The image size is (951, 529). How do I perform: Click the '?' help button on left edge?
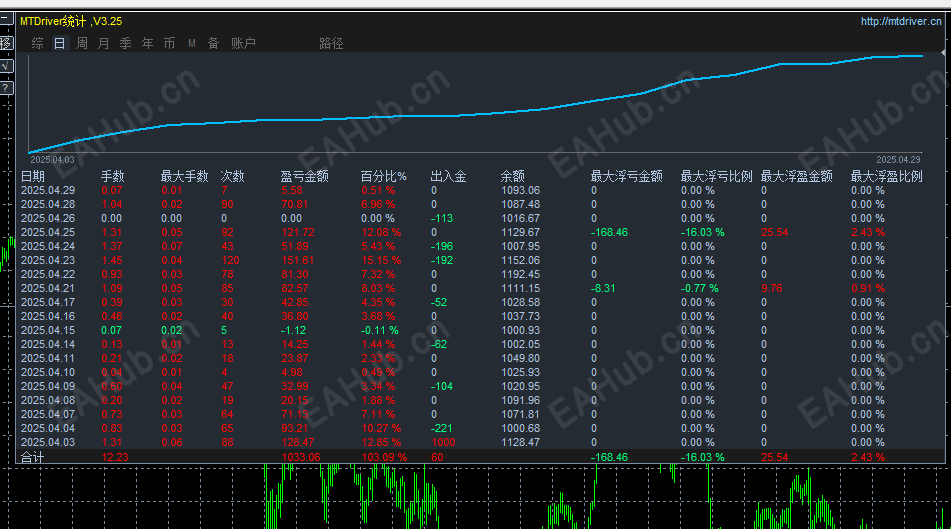[5, 89]
